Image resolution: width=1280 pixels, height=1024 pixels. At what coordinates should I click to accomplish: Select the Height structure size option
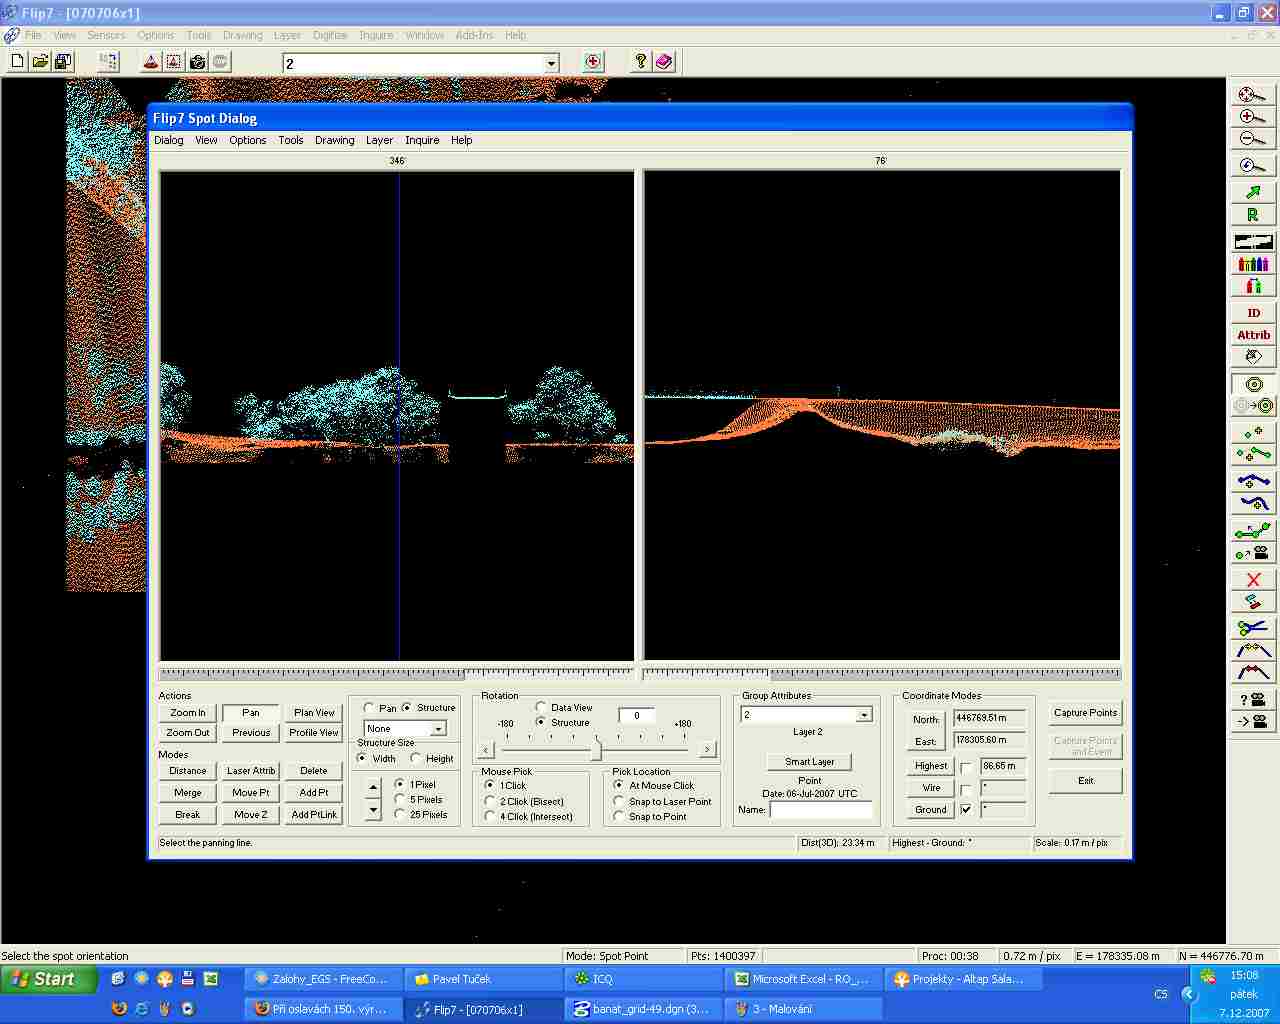416,758
